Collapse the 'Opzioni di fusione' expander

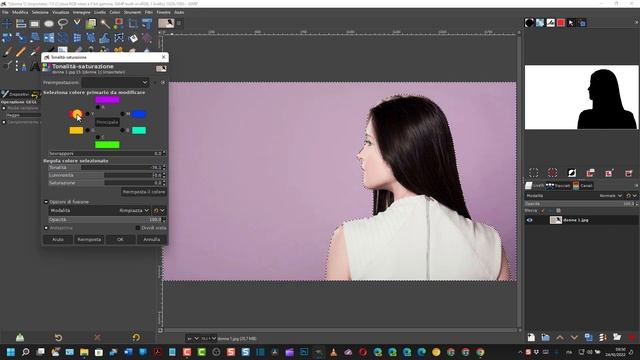46,202
